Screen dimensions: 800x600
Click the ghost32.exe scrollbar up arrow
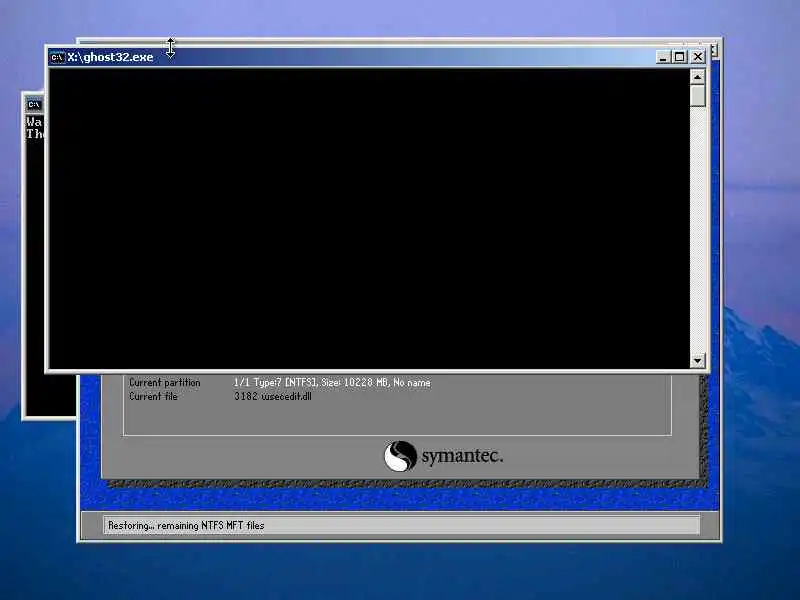point(697,77)
